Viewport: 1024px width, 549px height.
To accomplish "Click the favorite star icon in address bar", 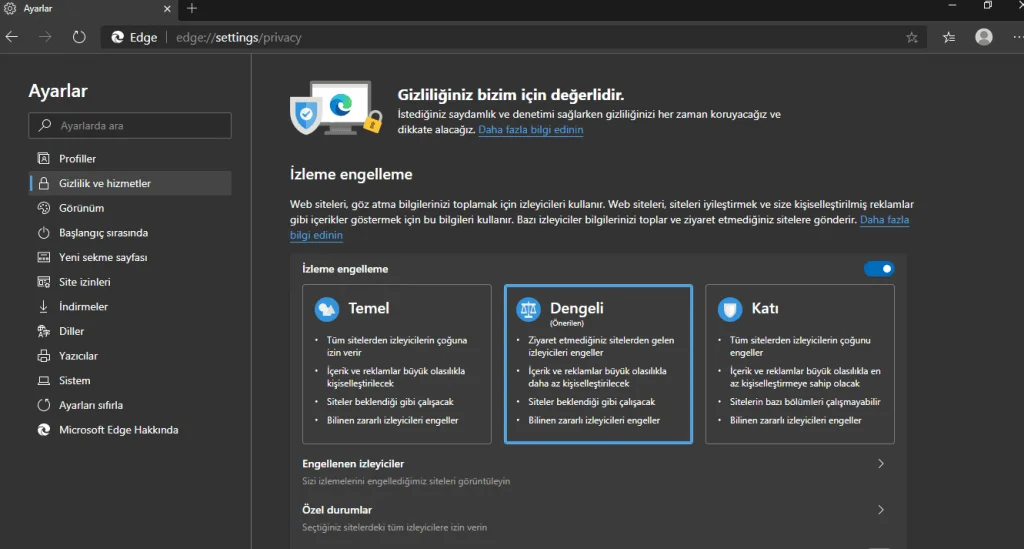I will (x=911, y=37).
